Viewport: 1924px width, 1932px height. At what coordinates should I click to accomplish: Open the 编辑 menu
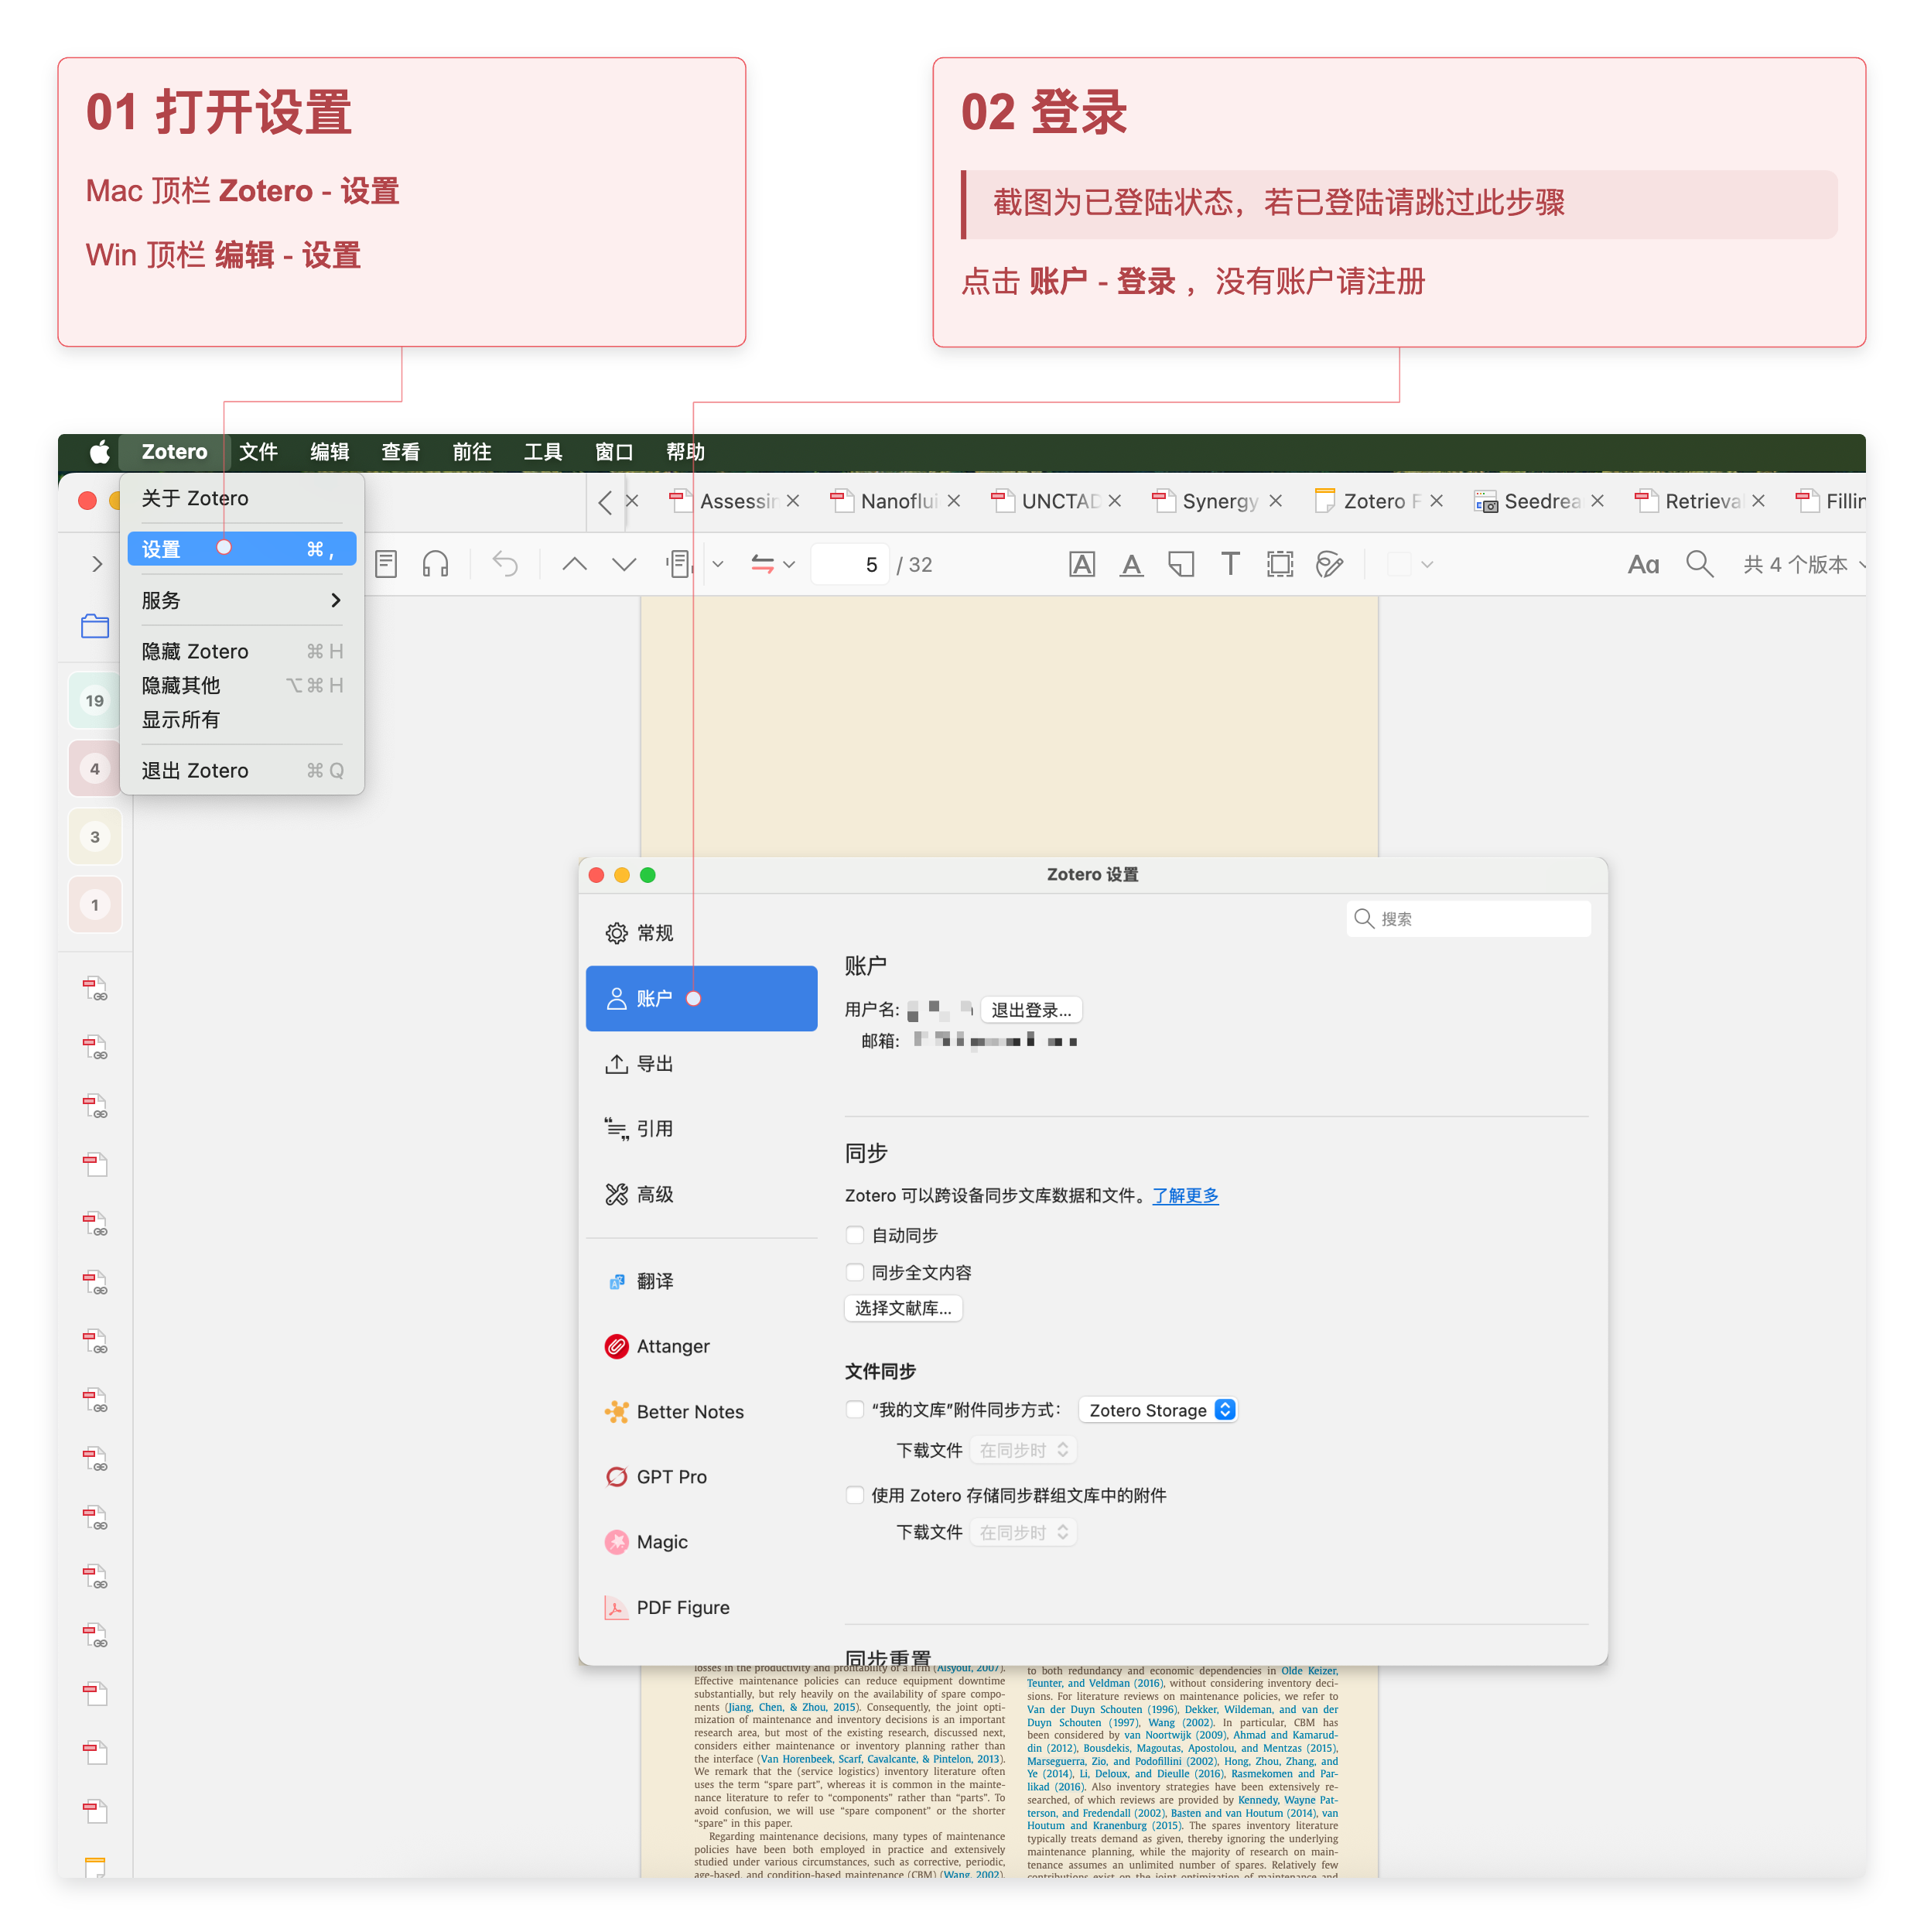pyautogui.click(x=329, y=452)
